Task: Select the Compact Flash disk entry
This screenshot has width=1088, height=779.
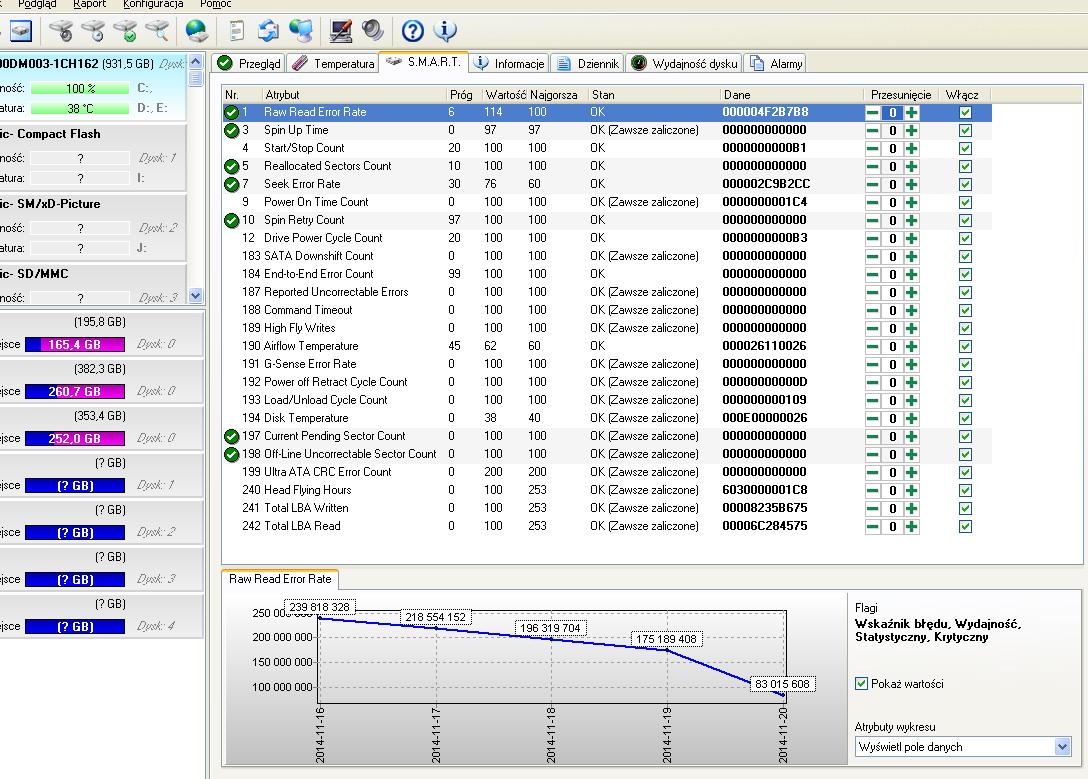Action: point(92,157)
